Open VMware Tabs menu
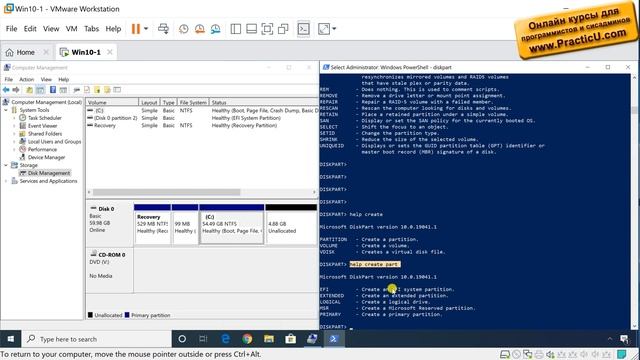Image resolution: width=640 pixels, height=360 pixels. [x=91, y=29]
